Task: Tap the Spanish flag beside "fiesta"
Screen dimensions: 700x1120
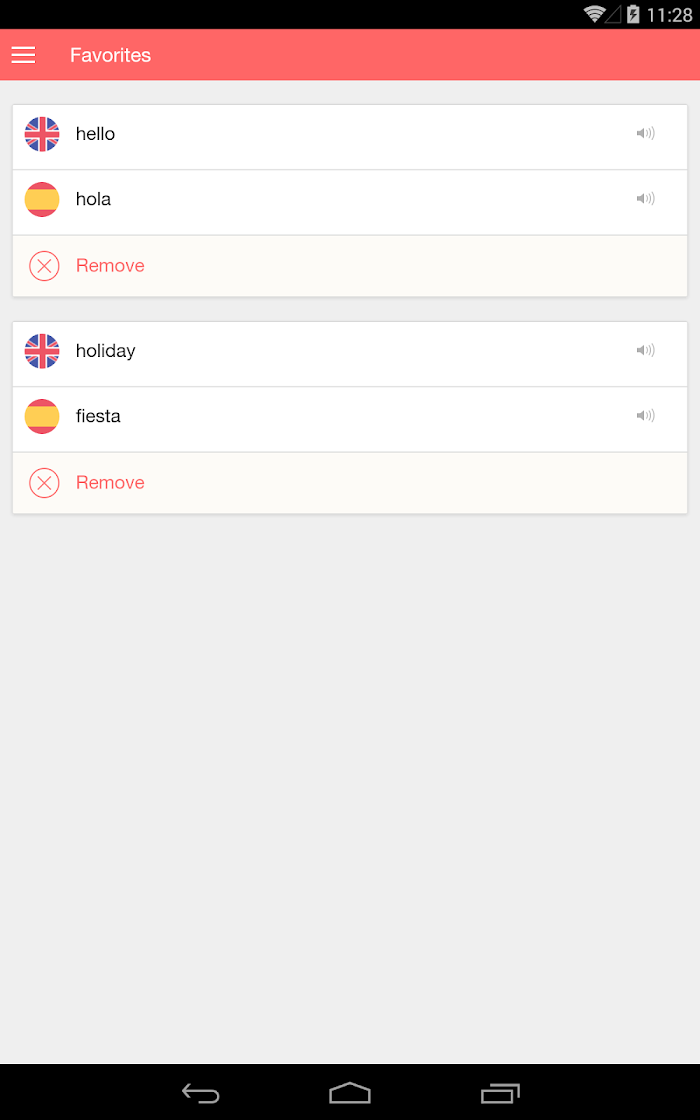Action: tap(42, 416)
